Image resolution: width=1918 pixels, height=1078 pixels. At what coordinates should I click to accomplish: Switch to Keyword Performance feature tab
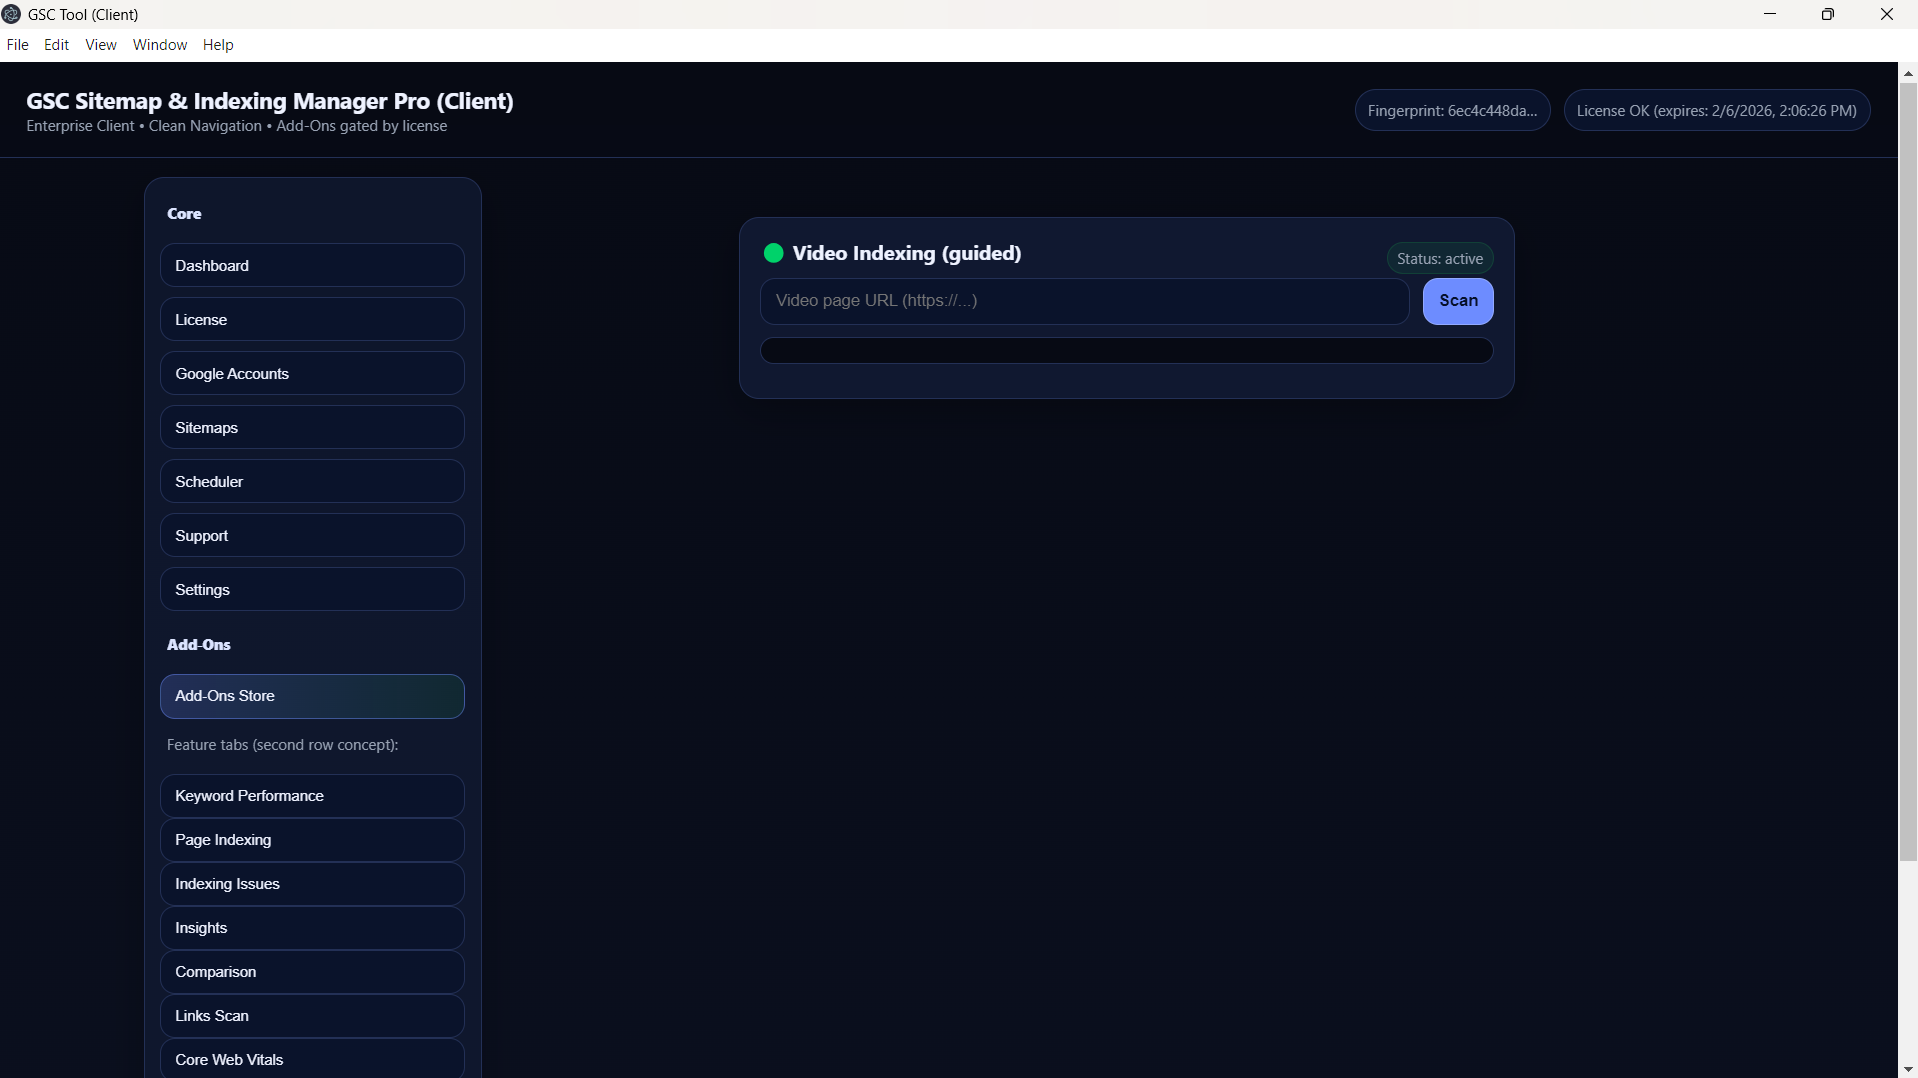point(312,796)
